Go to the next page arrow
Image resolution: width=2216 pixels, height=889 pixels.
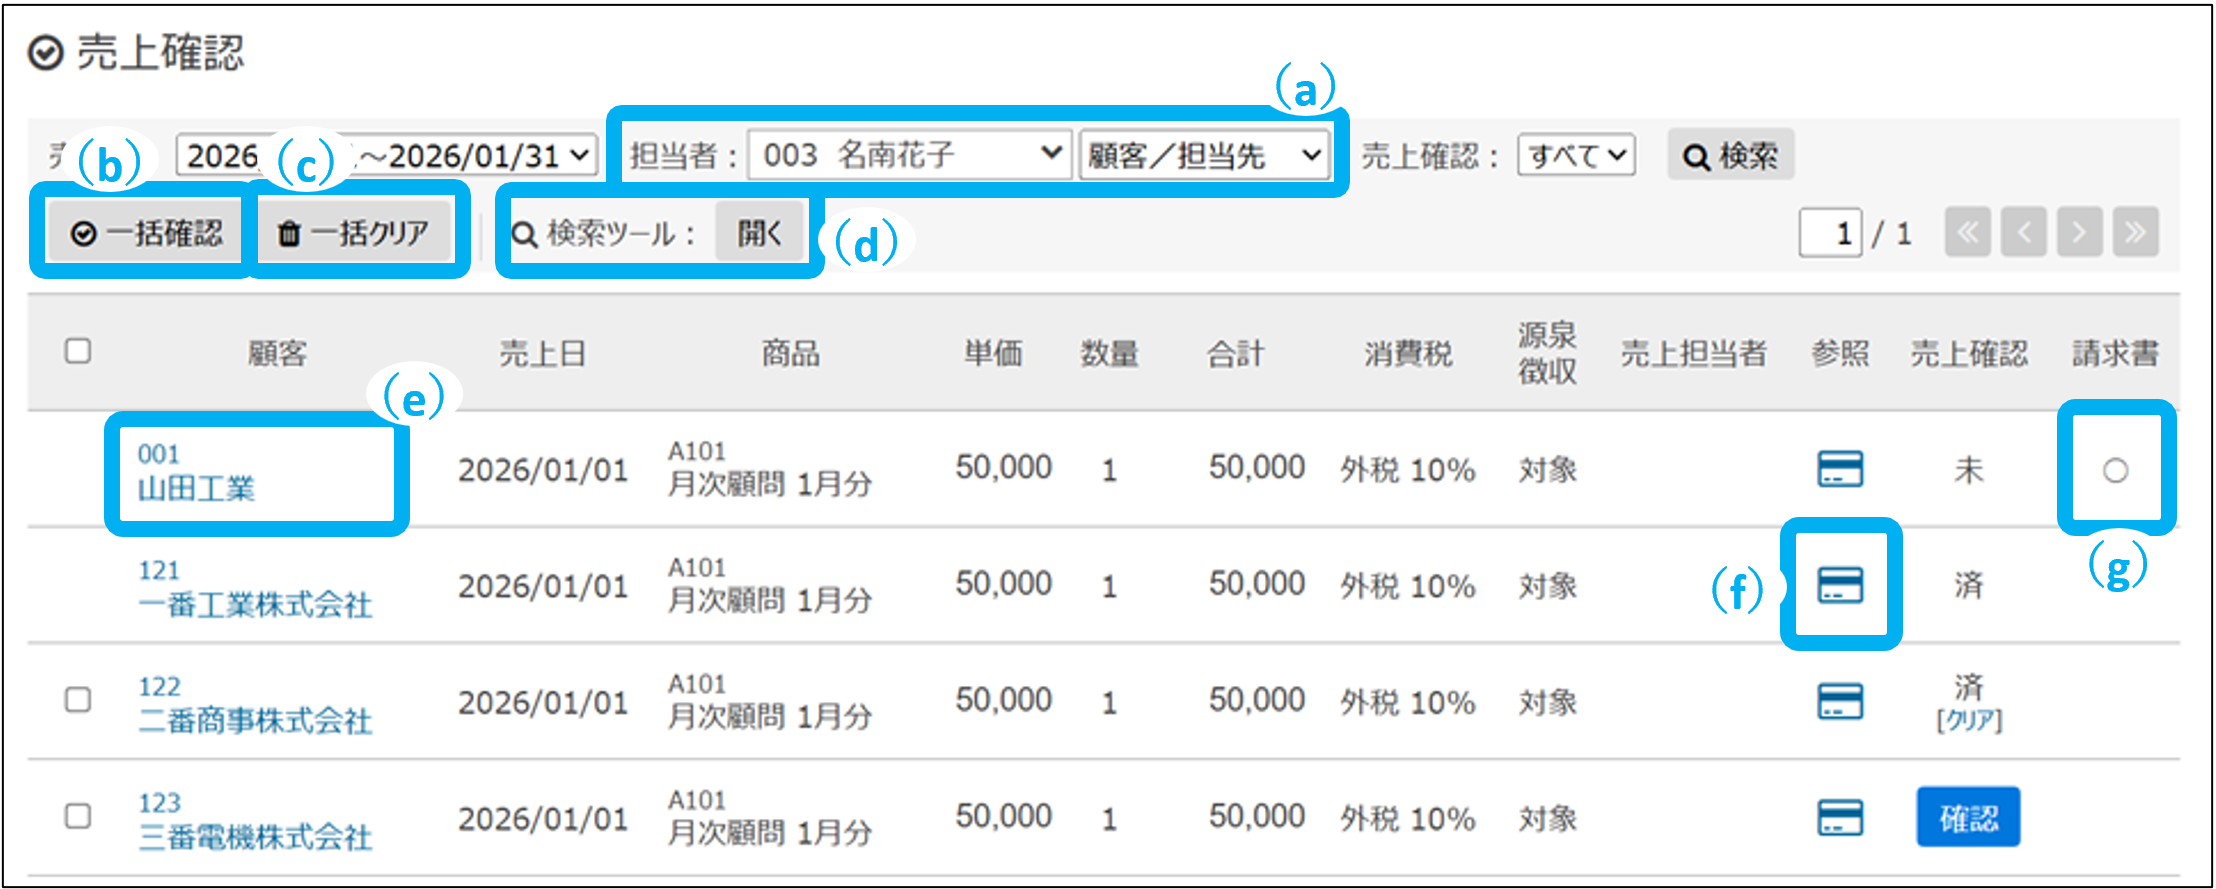click(2079, 233)
